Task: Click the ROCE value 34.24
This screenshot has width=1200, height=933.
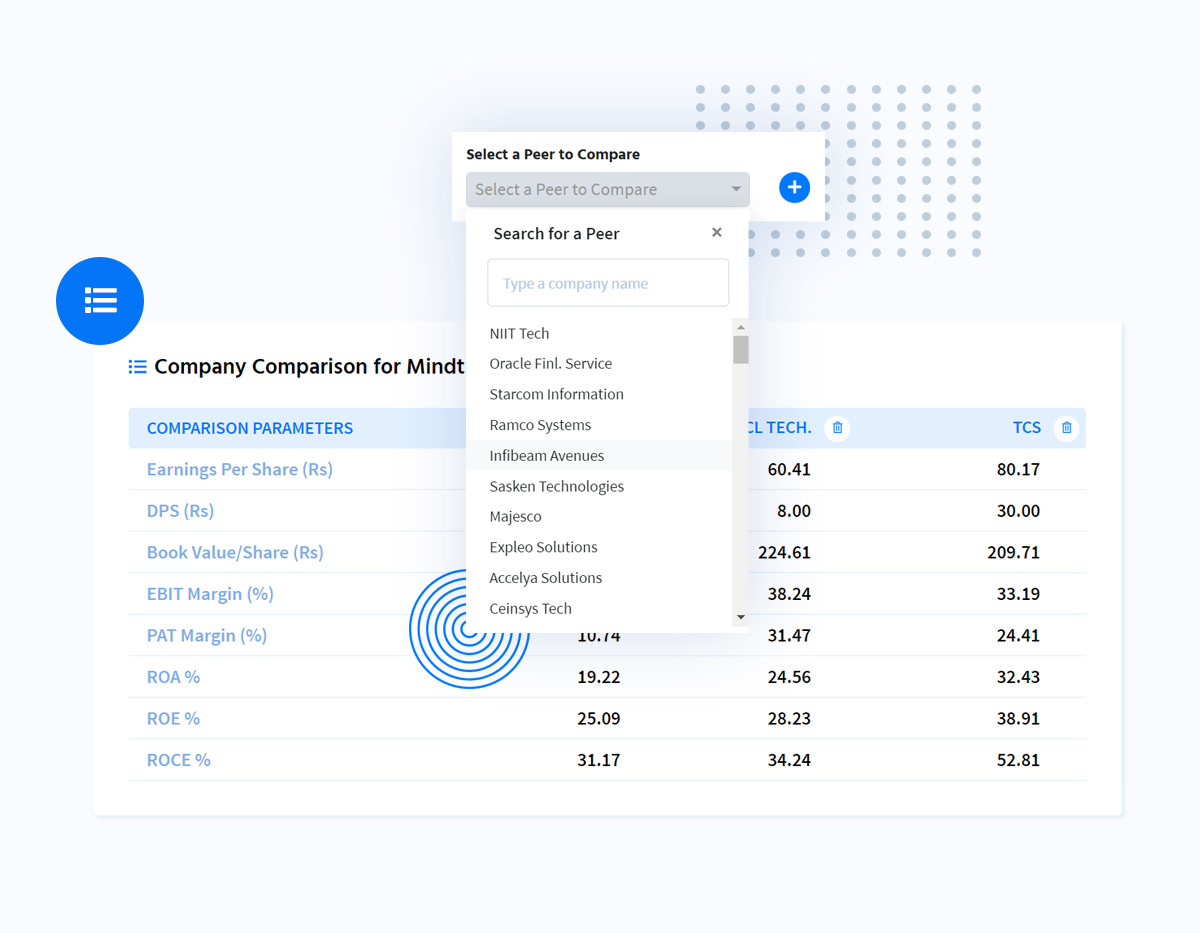Action: (x=789, y=760)
